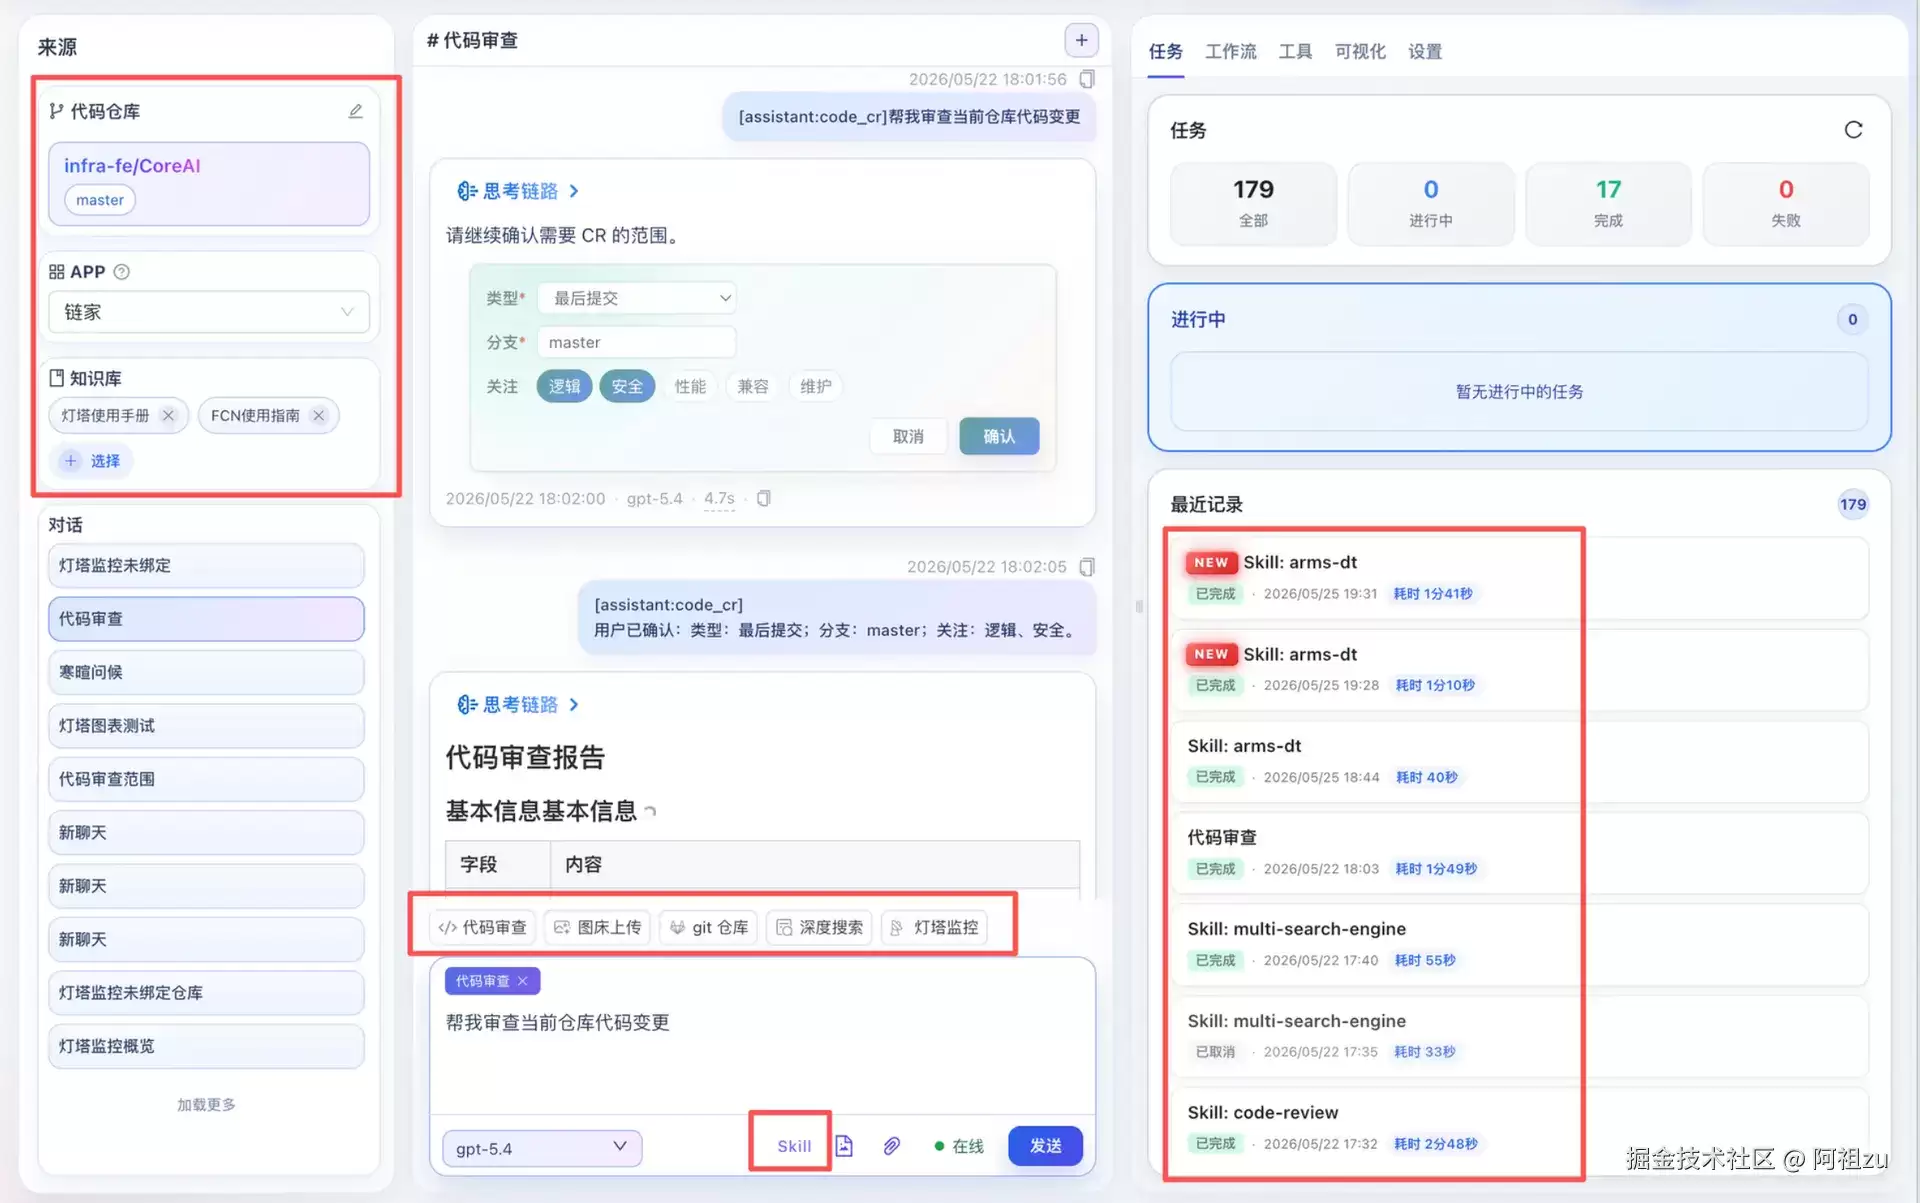The width and height of the screenshot is (1920, 1203).
Task: Click the plus icon to create new chat
Action: [x=1081, y=40]
